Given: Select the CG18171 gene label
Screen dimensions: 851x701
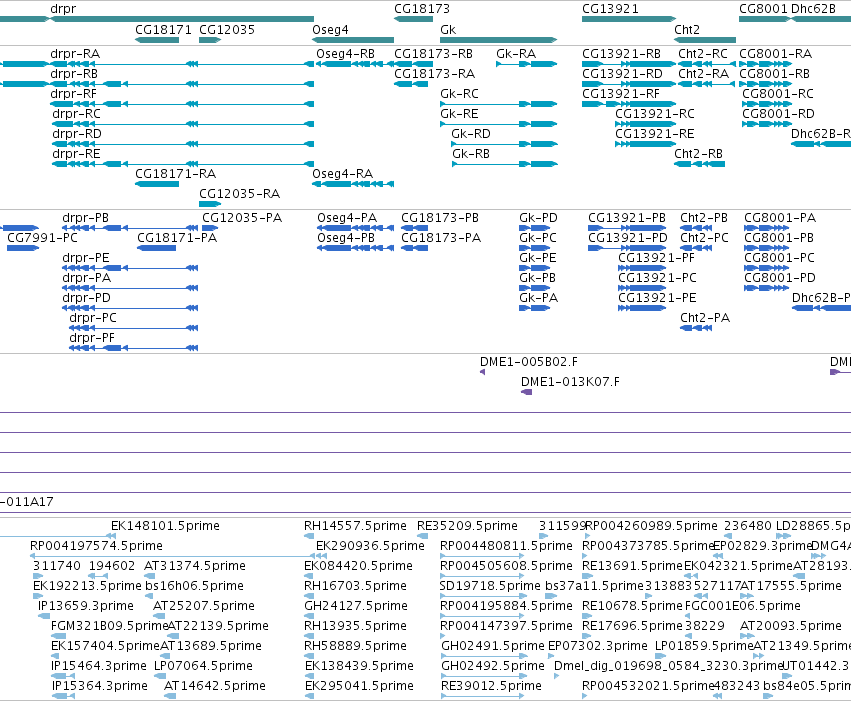Looking at the screenshot, I should click(163, 30).
